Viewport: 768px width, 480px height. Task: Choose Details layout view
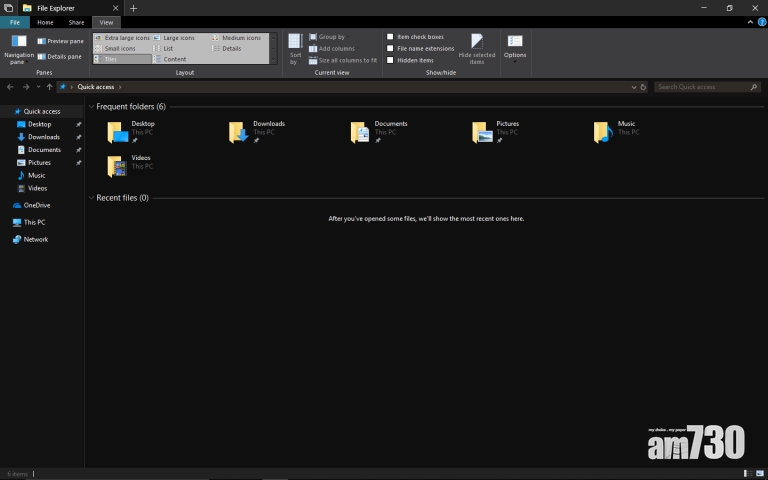click(x=231, y=48)
